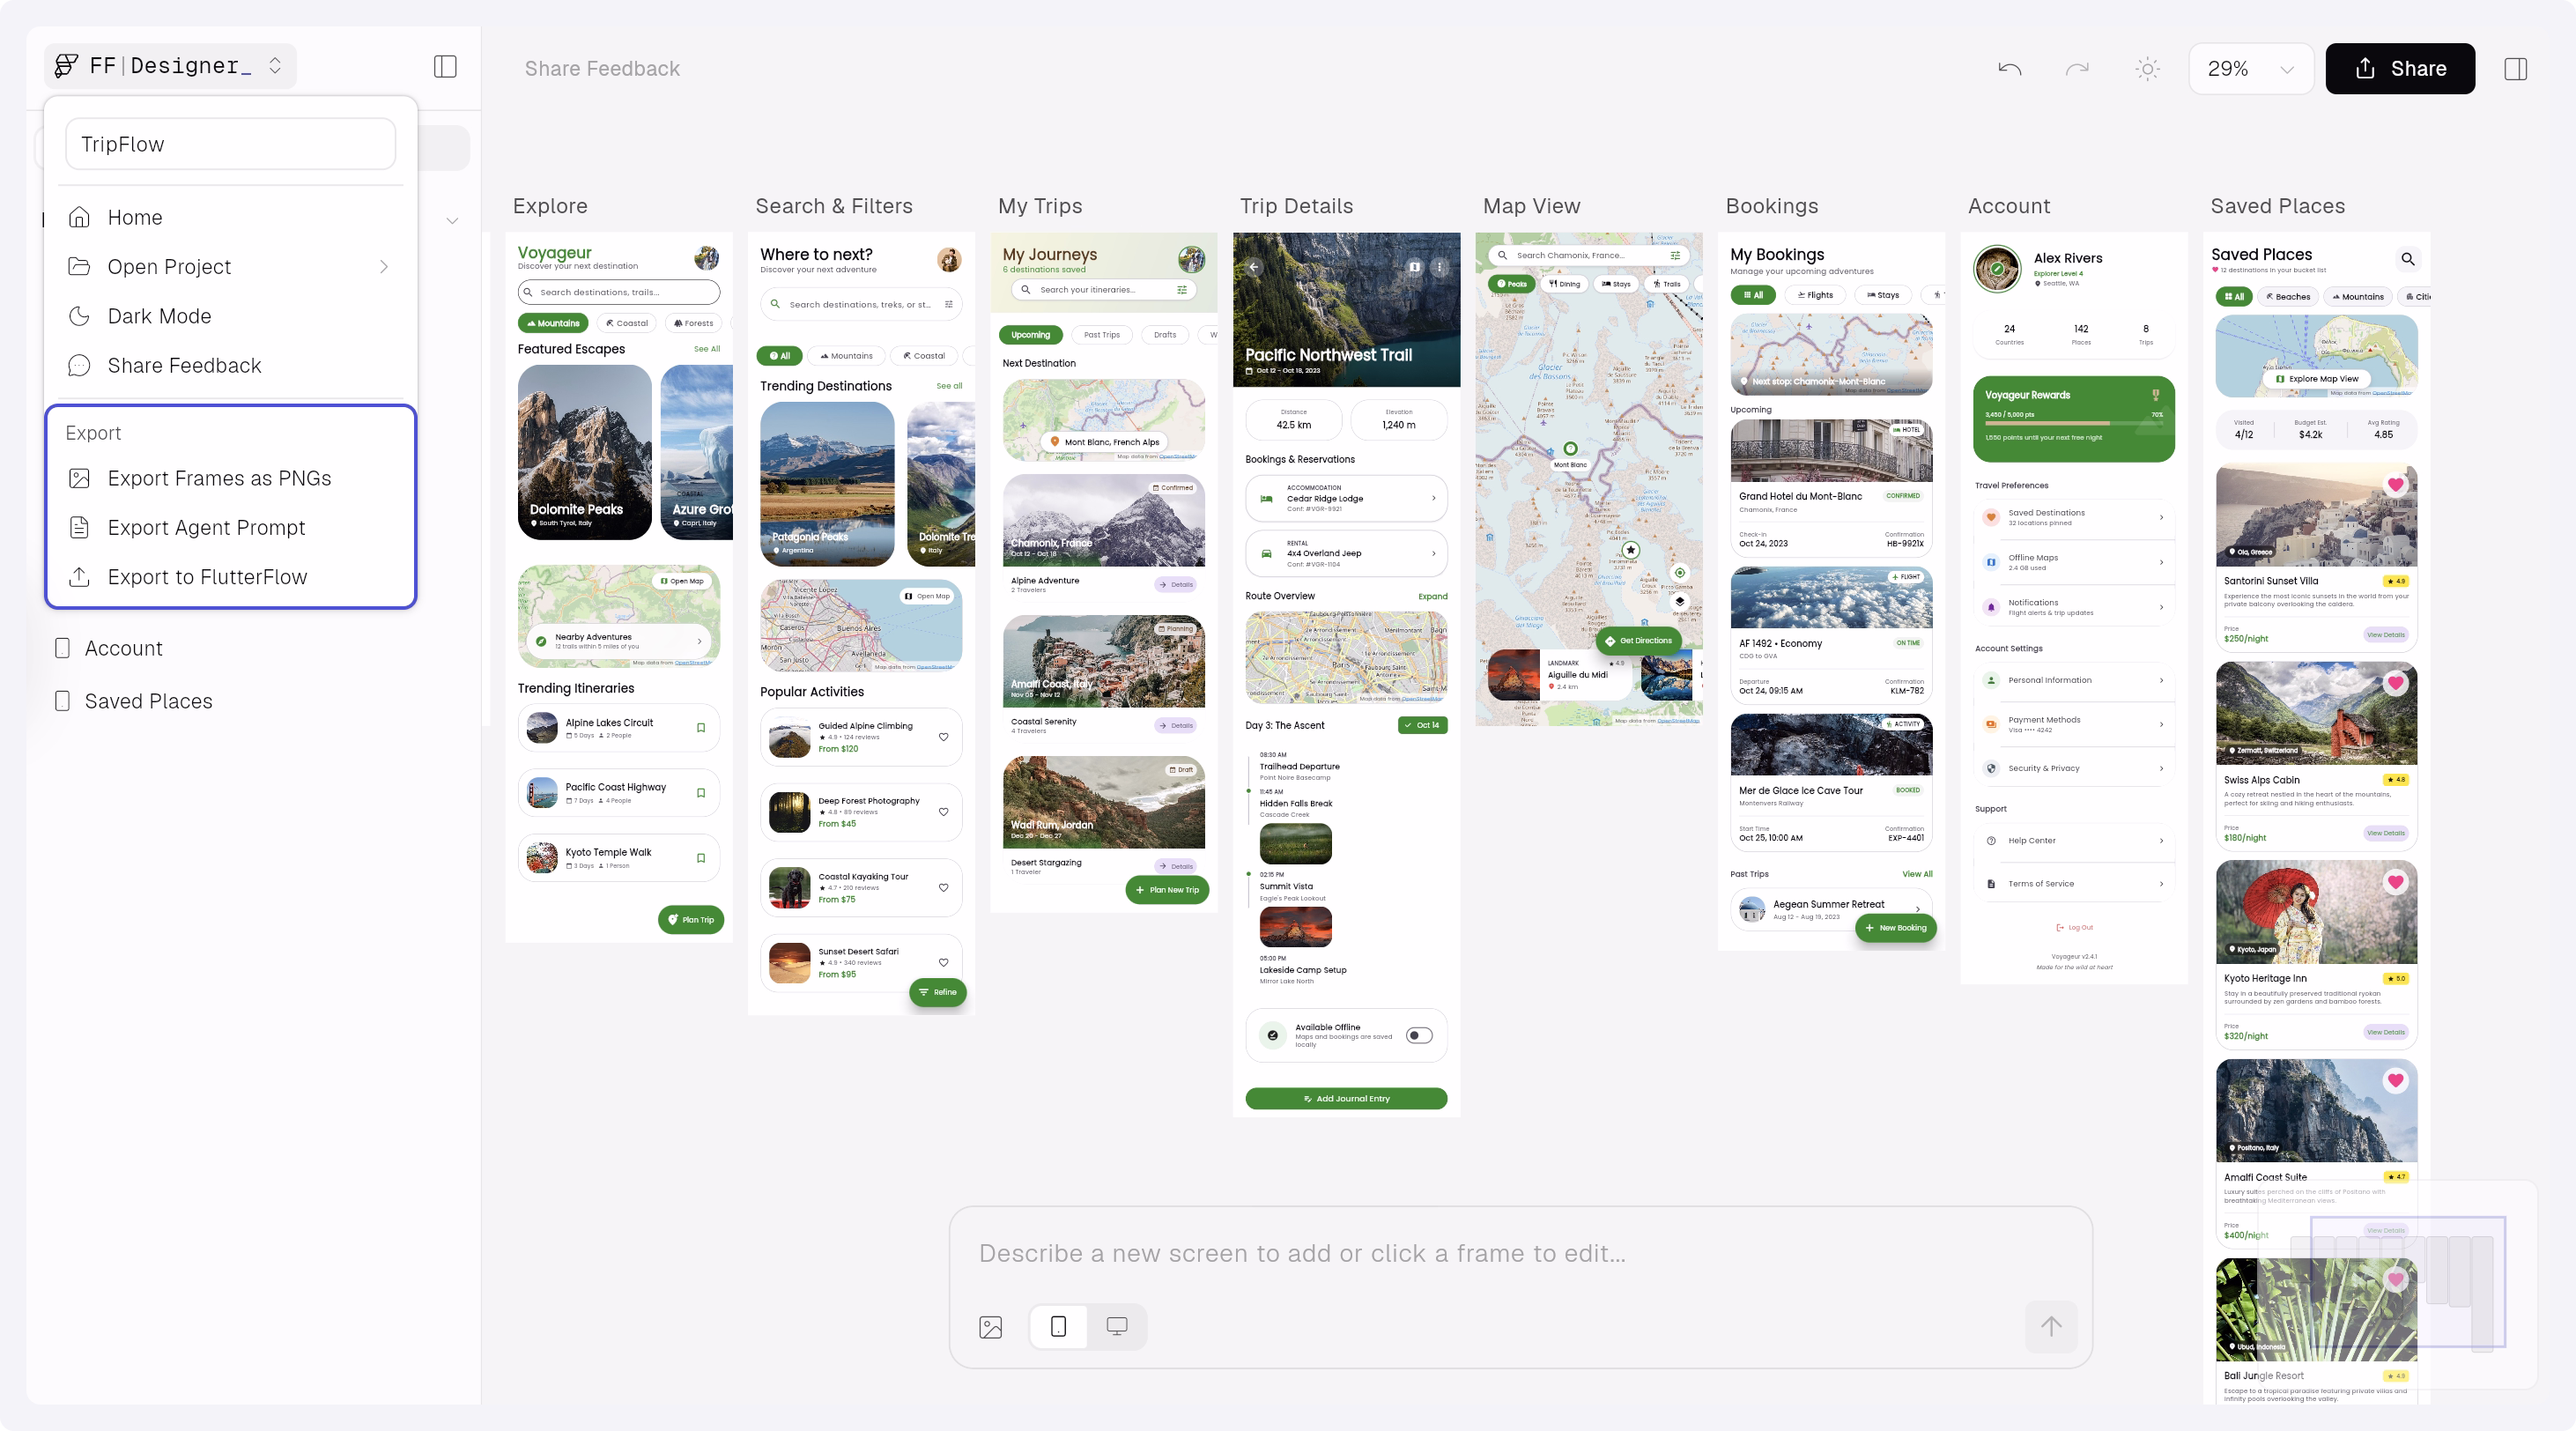The width and height of the screenshot is (2576, 1431).
Task: Toggle the left sidebar panel icon
Action: click(445, 67)
